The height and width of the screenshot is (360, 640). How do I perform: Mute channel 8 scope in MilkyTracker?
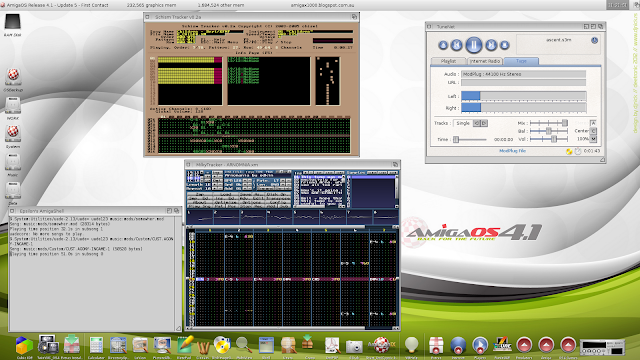(386, 217)
